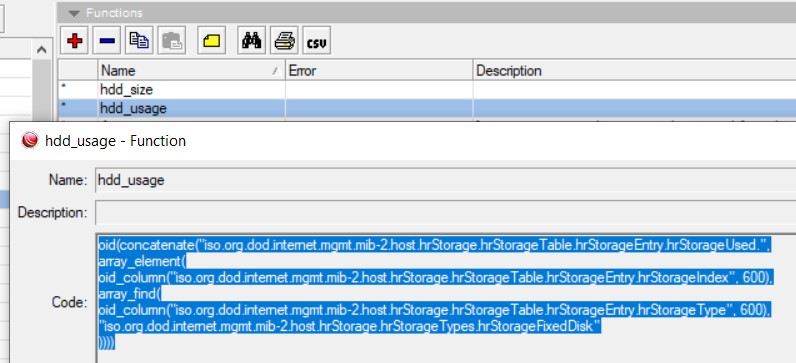This screenshot has width=796, height=363.
Task: Export the functions list with the CSV icon
Action: 317,41
